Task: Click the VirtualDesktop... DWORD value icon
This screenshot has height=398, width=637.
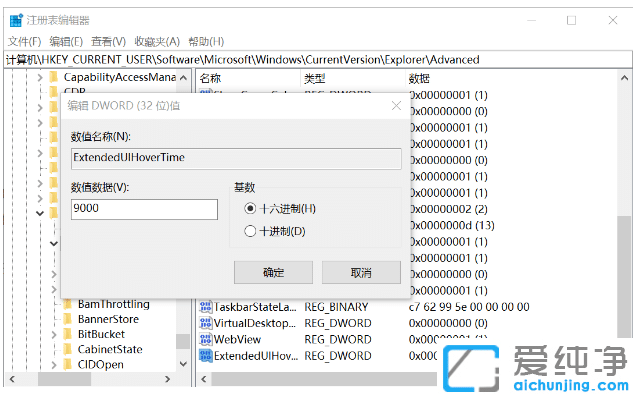Action: tap(206, 323)
